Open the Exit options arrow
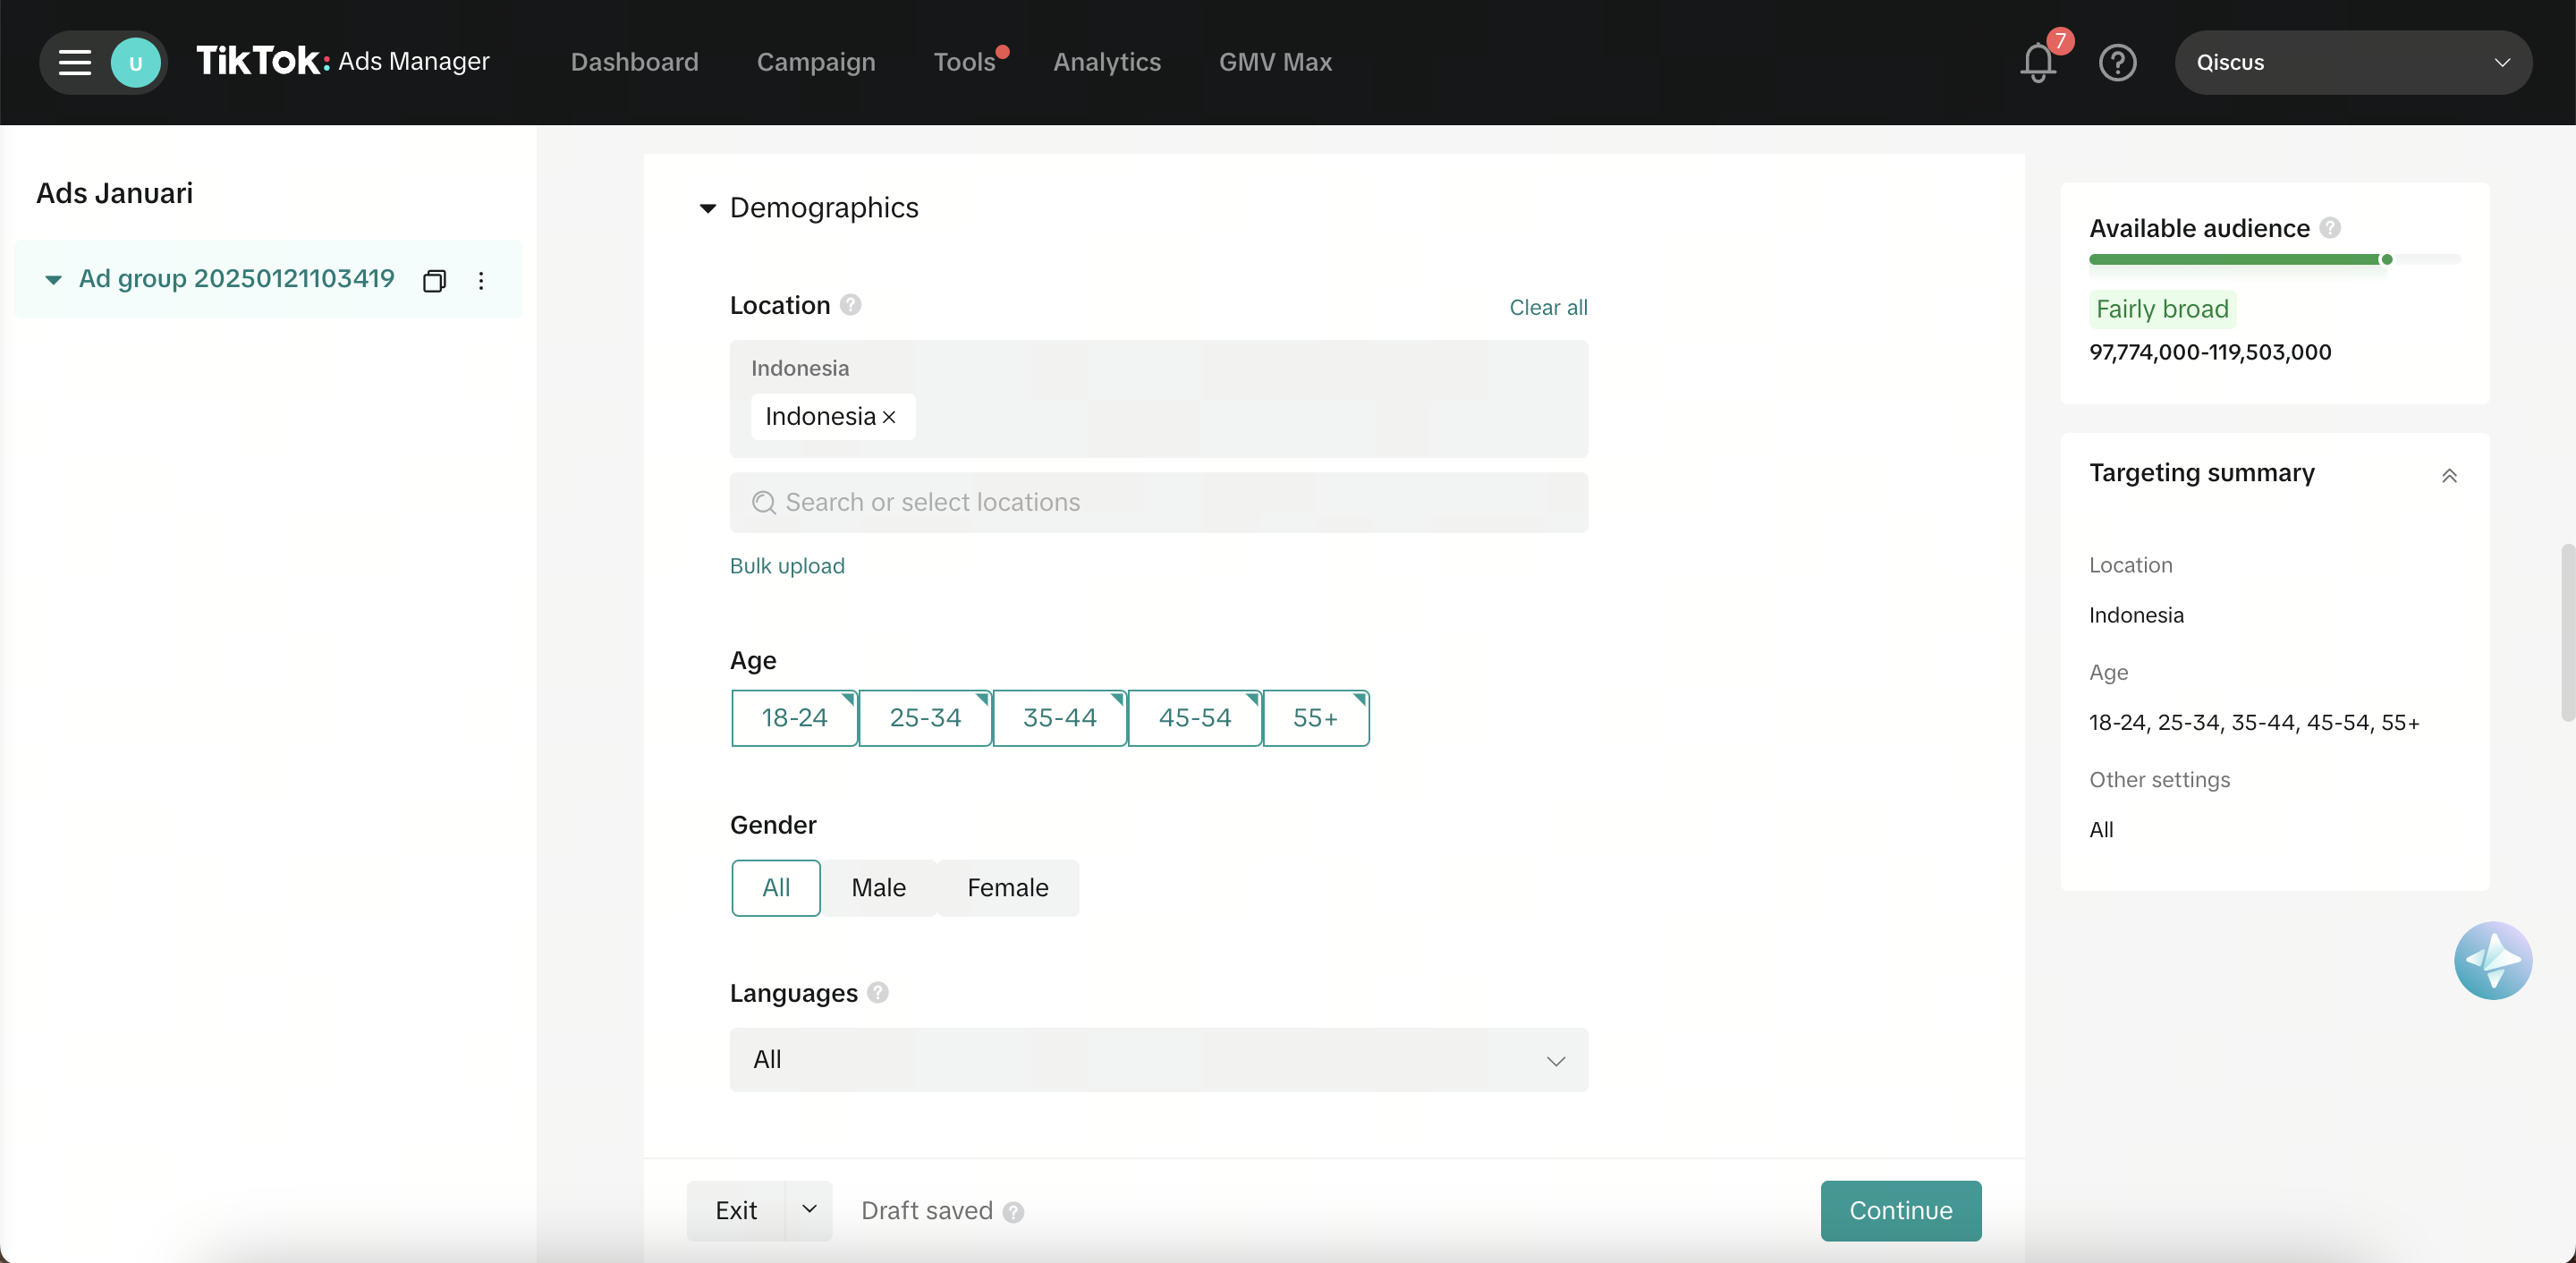The height and width of the screenshot is (1263, 2576). click(x=809, y=1210)
